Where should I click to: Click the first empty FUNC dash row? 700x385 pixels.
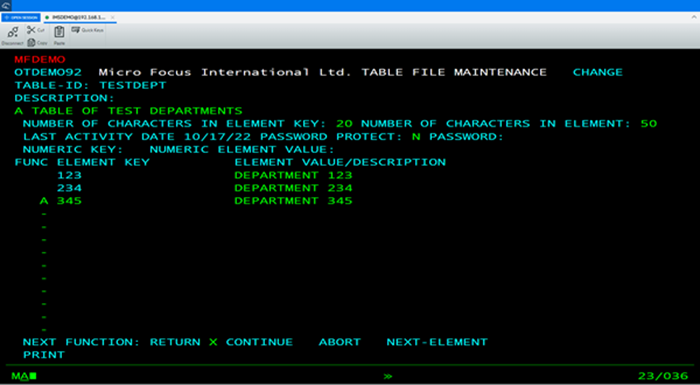[x=44, y=214]
